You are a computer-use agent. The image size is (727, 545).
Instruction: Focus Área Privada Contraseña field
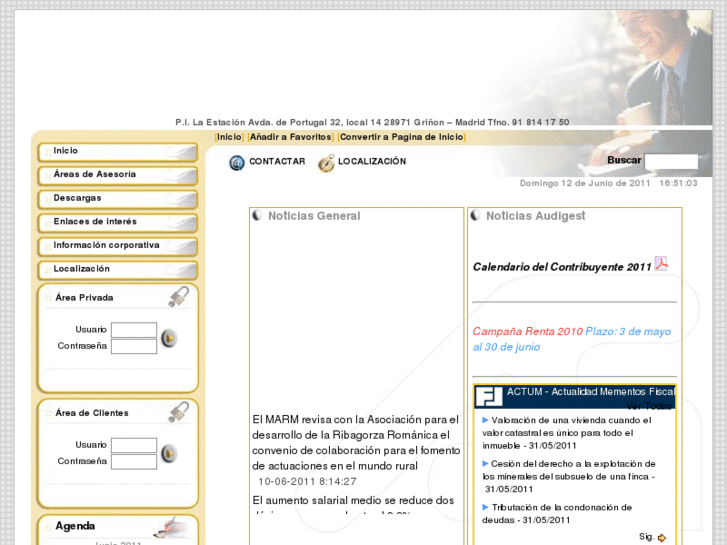click(134, 346)
